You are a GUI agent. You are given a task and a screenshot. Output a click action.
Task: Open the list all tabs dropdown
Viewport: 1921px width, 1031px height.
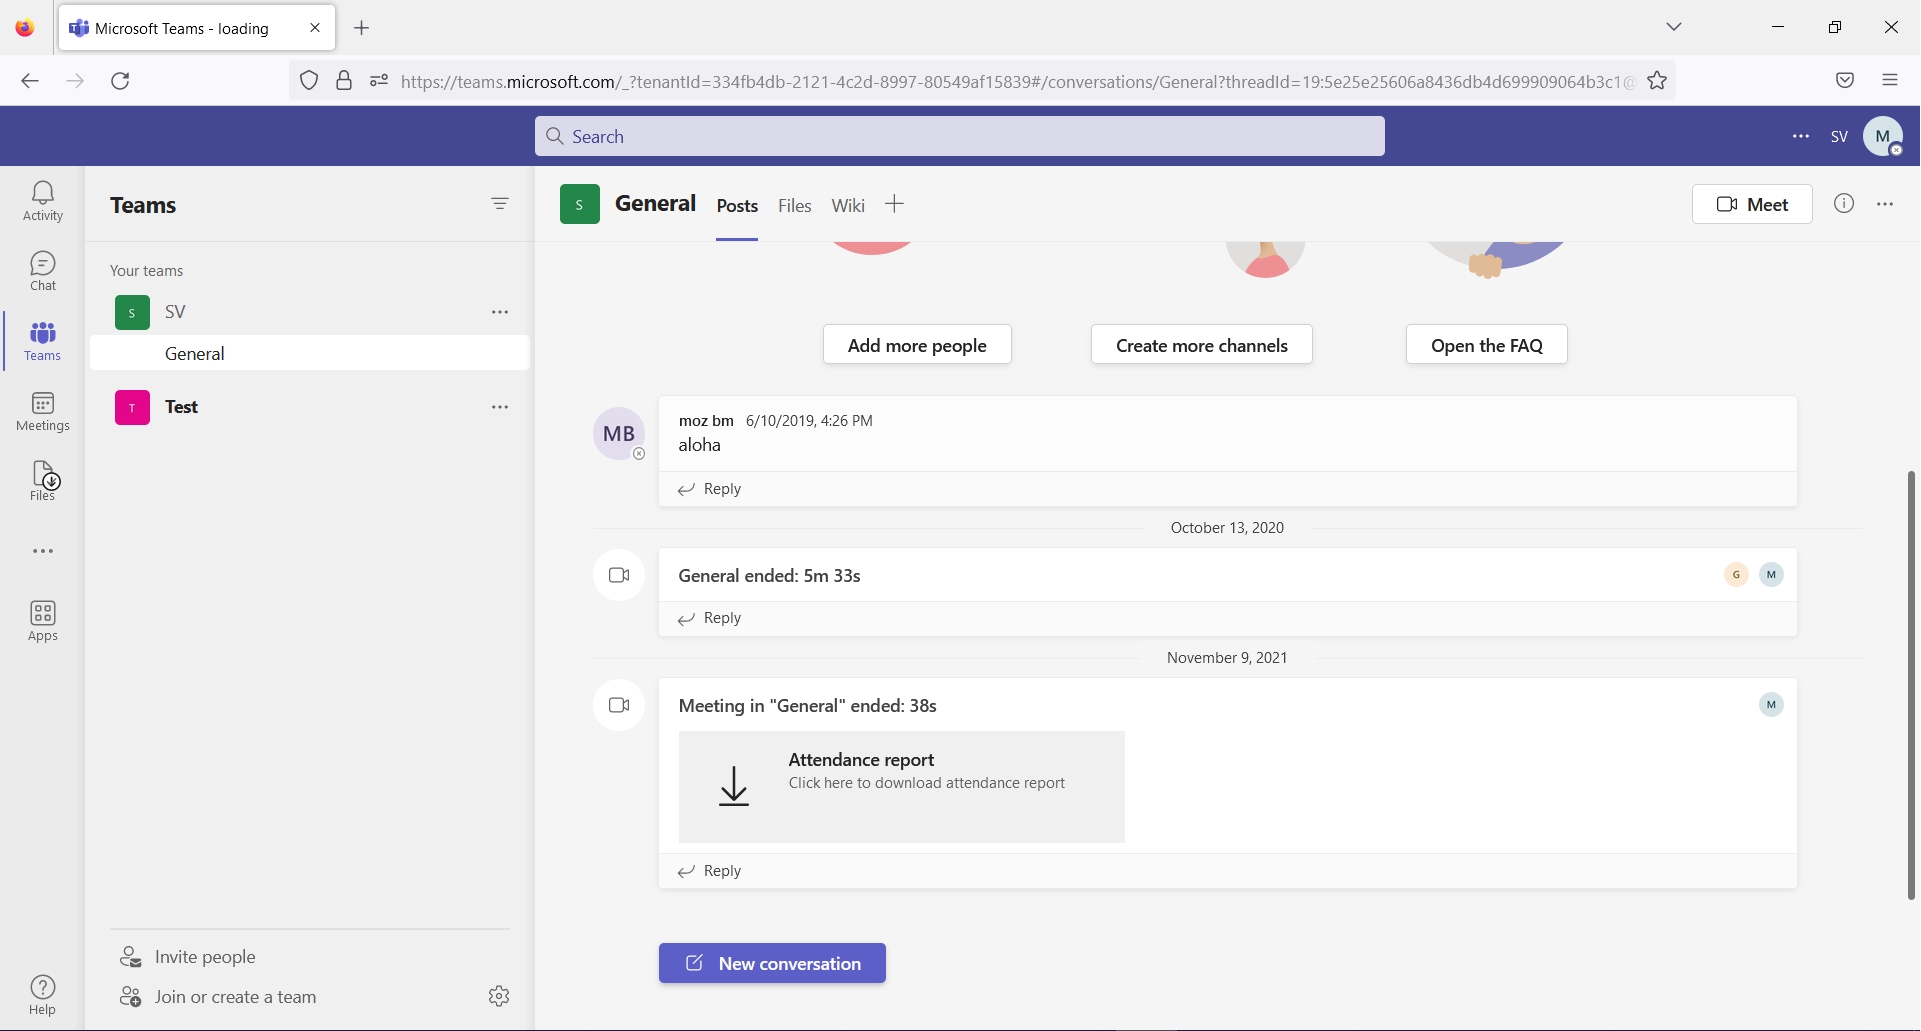tap(1674, 27)
